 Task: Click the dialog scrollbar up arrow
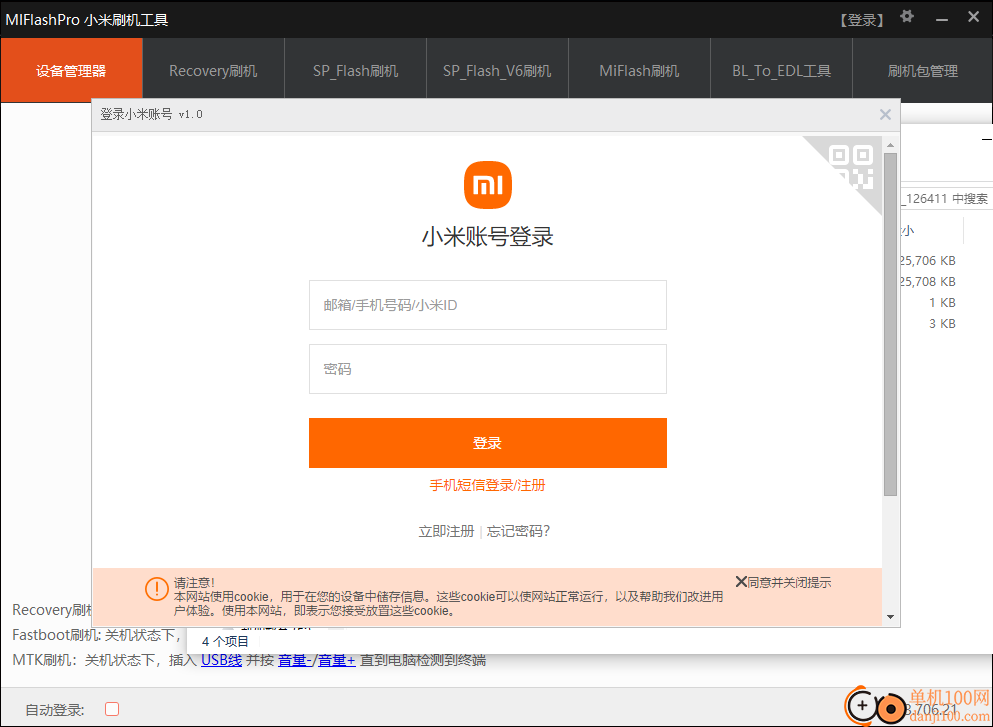coord(890,146)
